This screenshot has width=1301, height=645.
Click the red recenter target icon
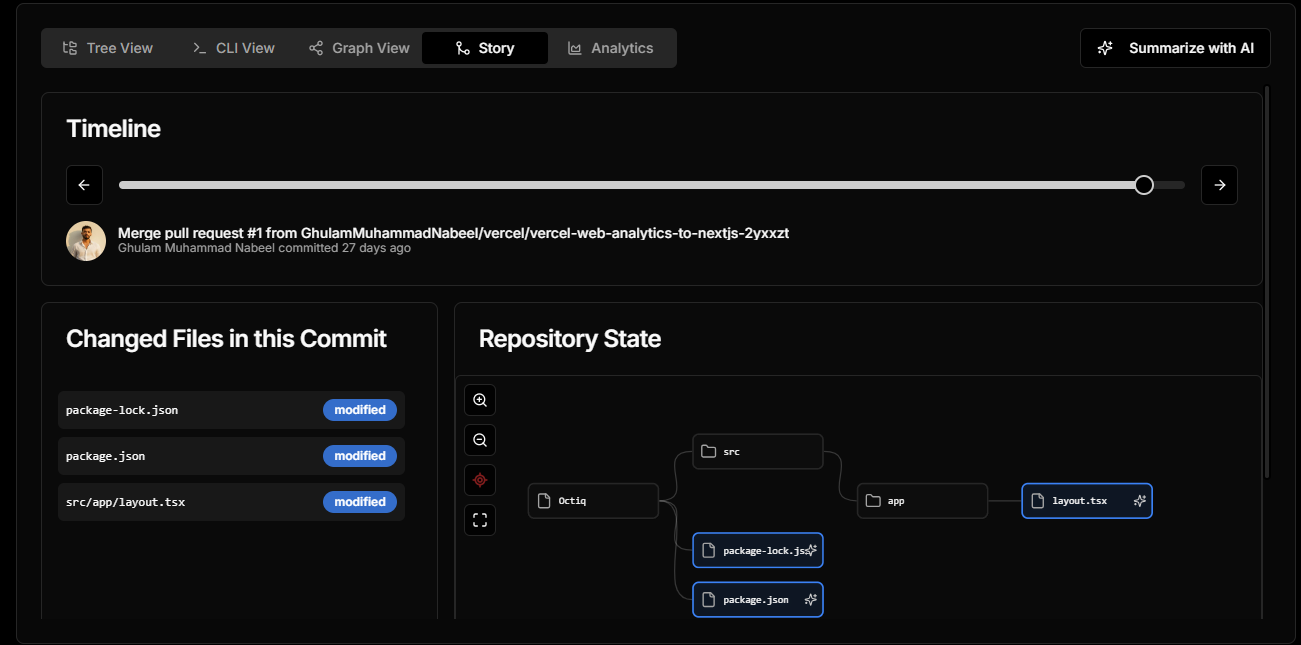point(480,480)
